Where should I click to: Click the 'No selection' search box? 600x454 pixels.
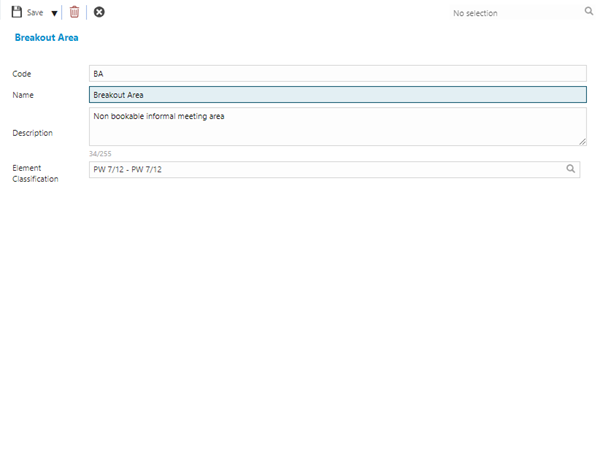[510, 13]
